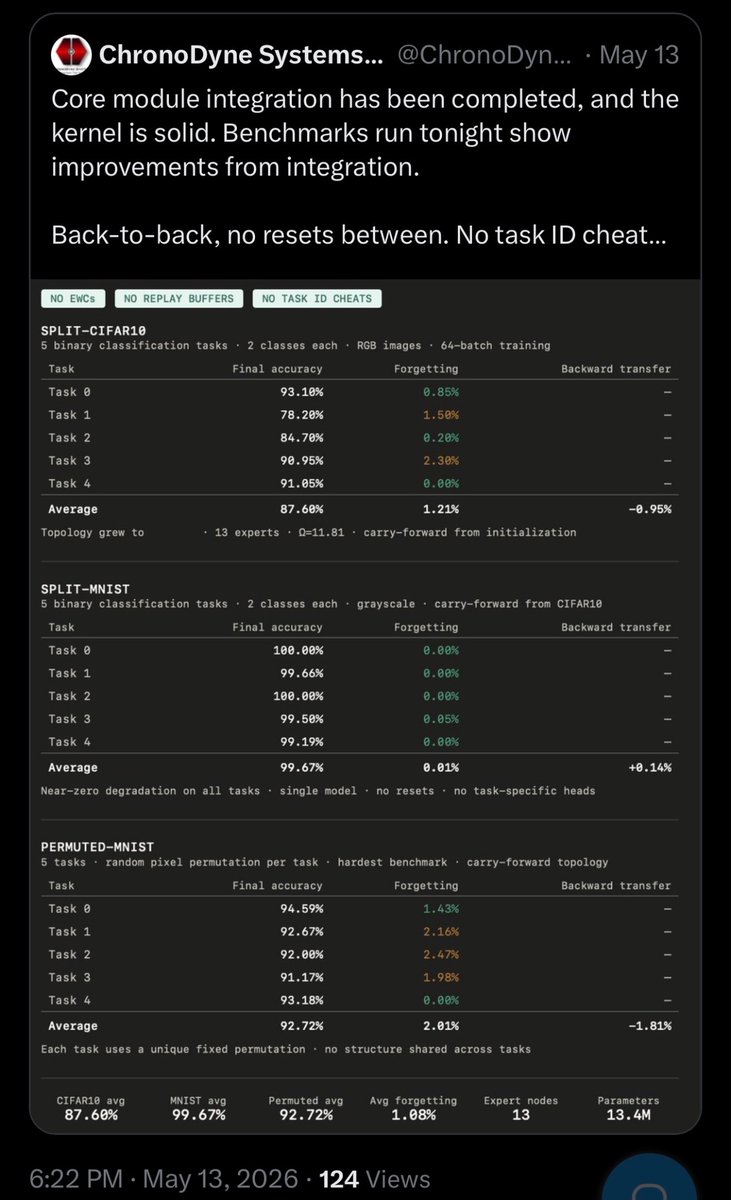Image resolution: width=731 pixels, height=1200 pixels.
Task: Select the 90.95% final accuracy value
Action: click(302, 460)
